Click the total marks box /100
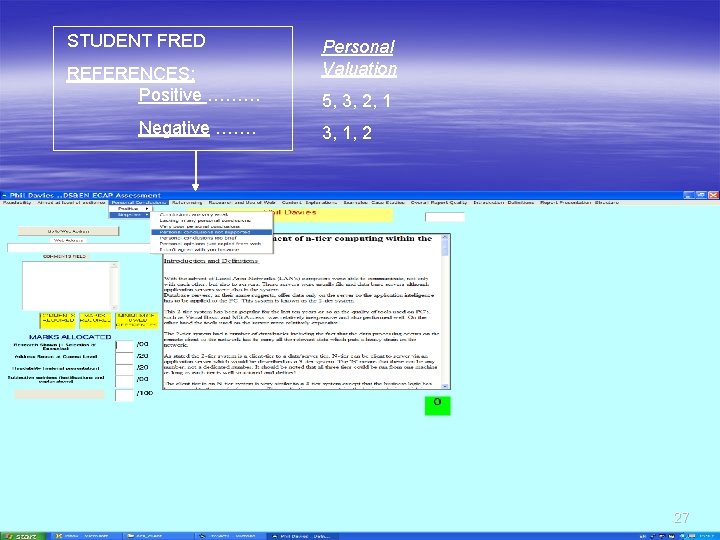The height and width of the screenshot is (540, 720). point(124,395)
